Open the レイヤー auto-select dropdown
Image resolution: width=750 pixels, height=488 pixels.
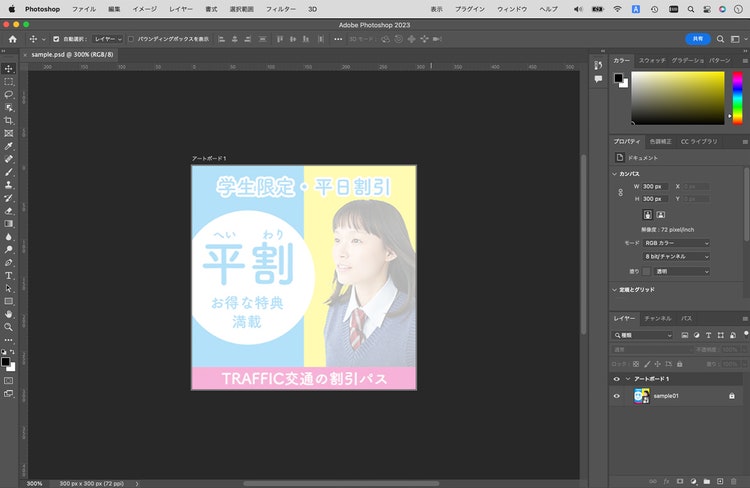tap(108, 39)
